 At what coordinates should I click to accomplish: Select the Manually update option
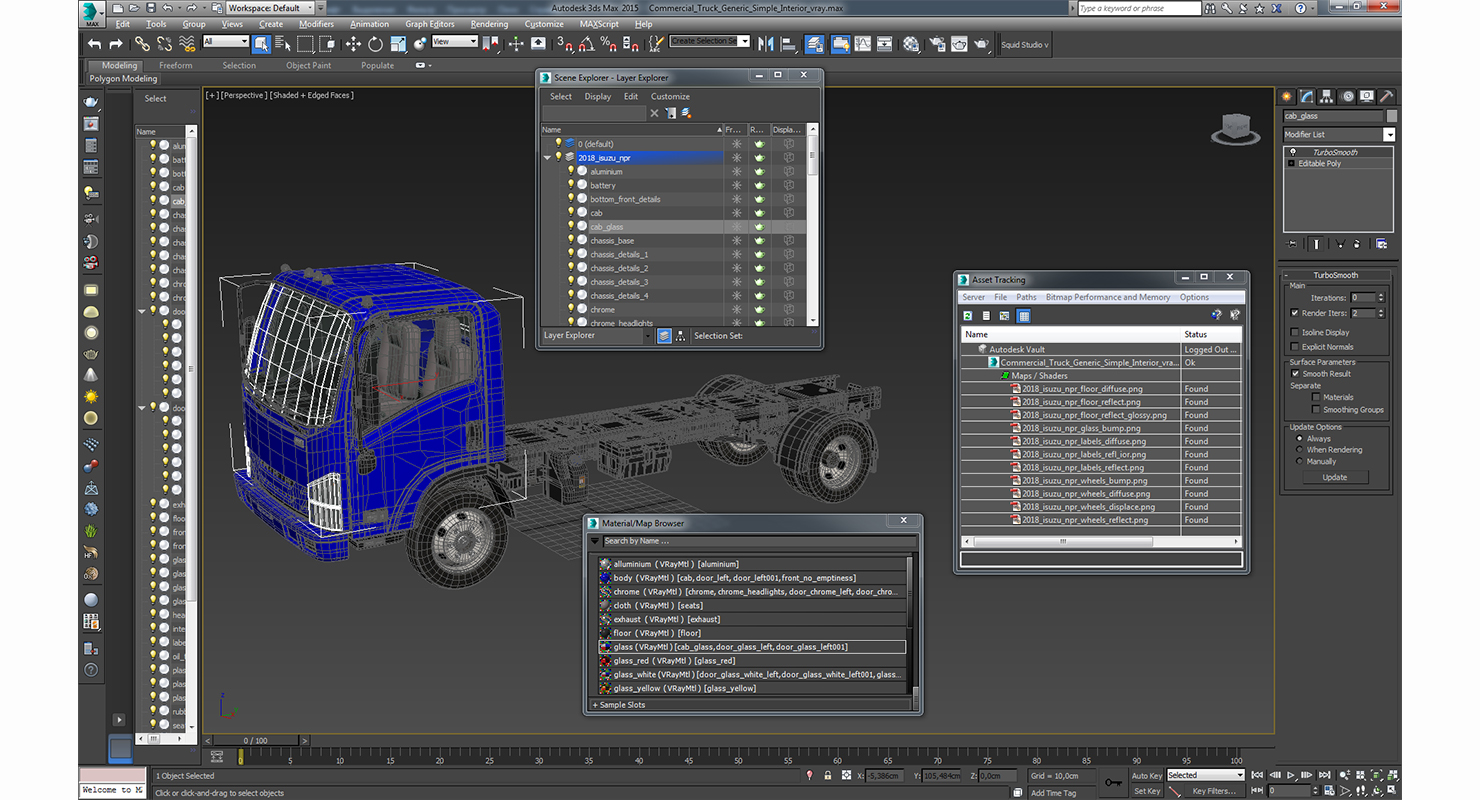1300,462
